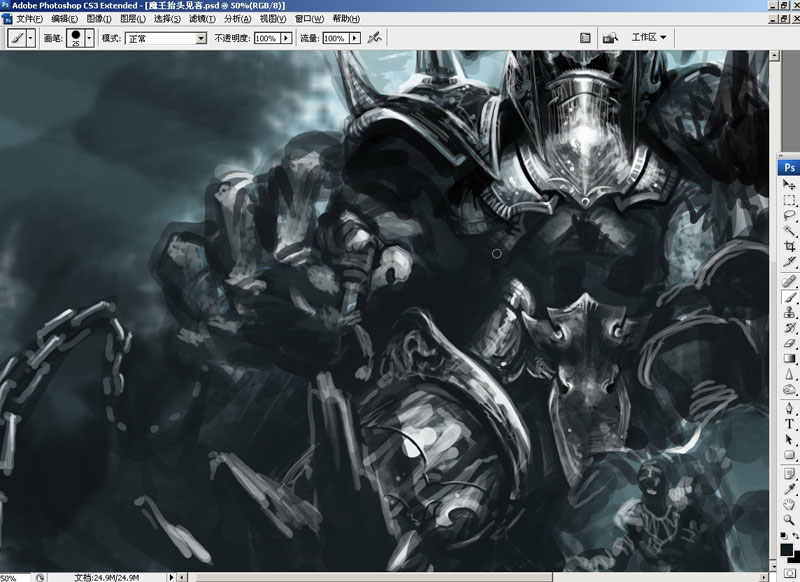Viewport: 800px width, 582px height.
Task: Click the foreground color swatch
Action: pos(786,549)
